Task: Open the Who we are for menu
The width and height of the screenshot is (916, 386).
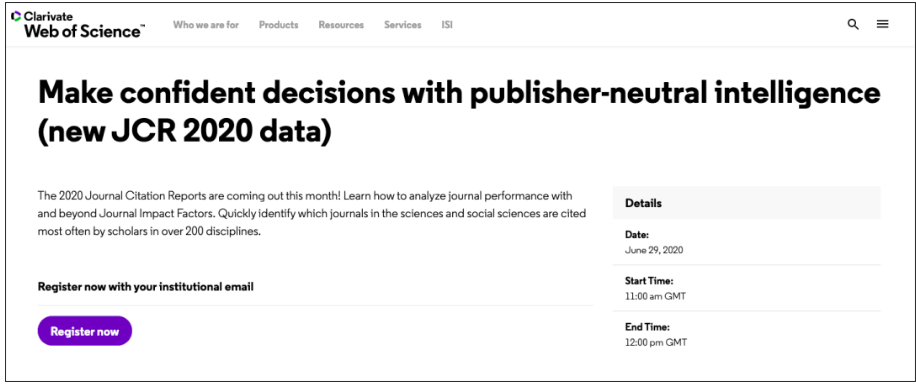Action: pyautogui.click(x=206, y=25)
